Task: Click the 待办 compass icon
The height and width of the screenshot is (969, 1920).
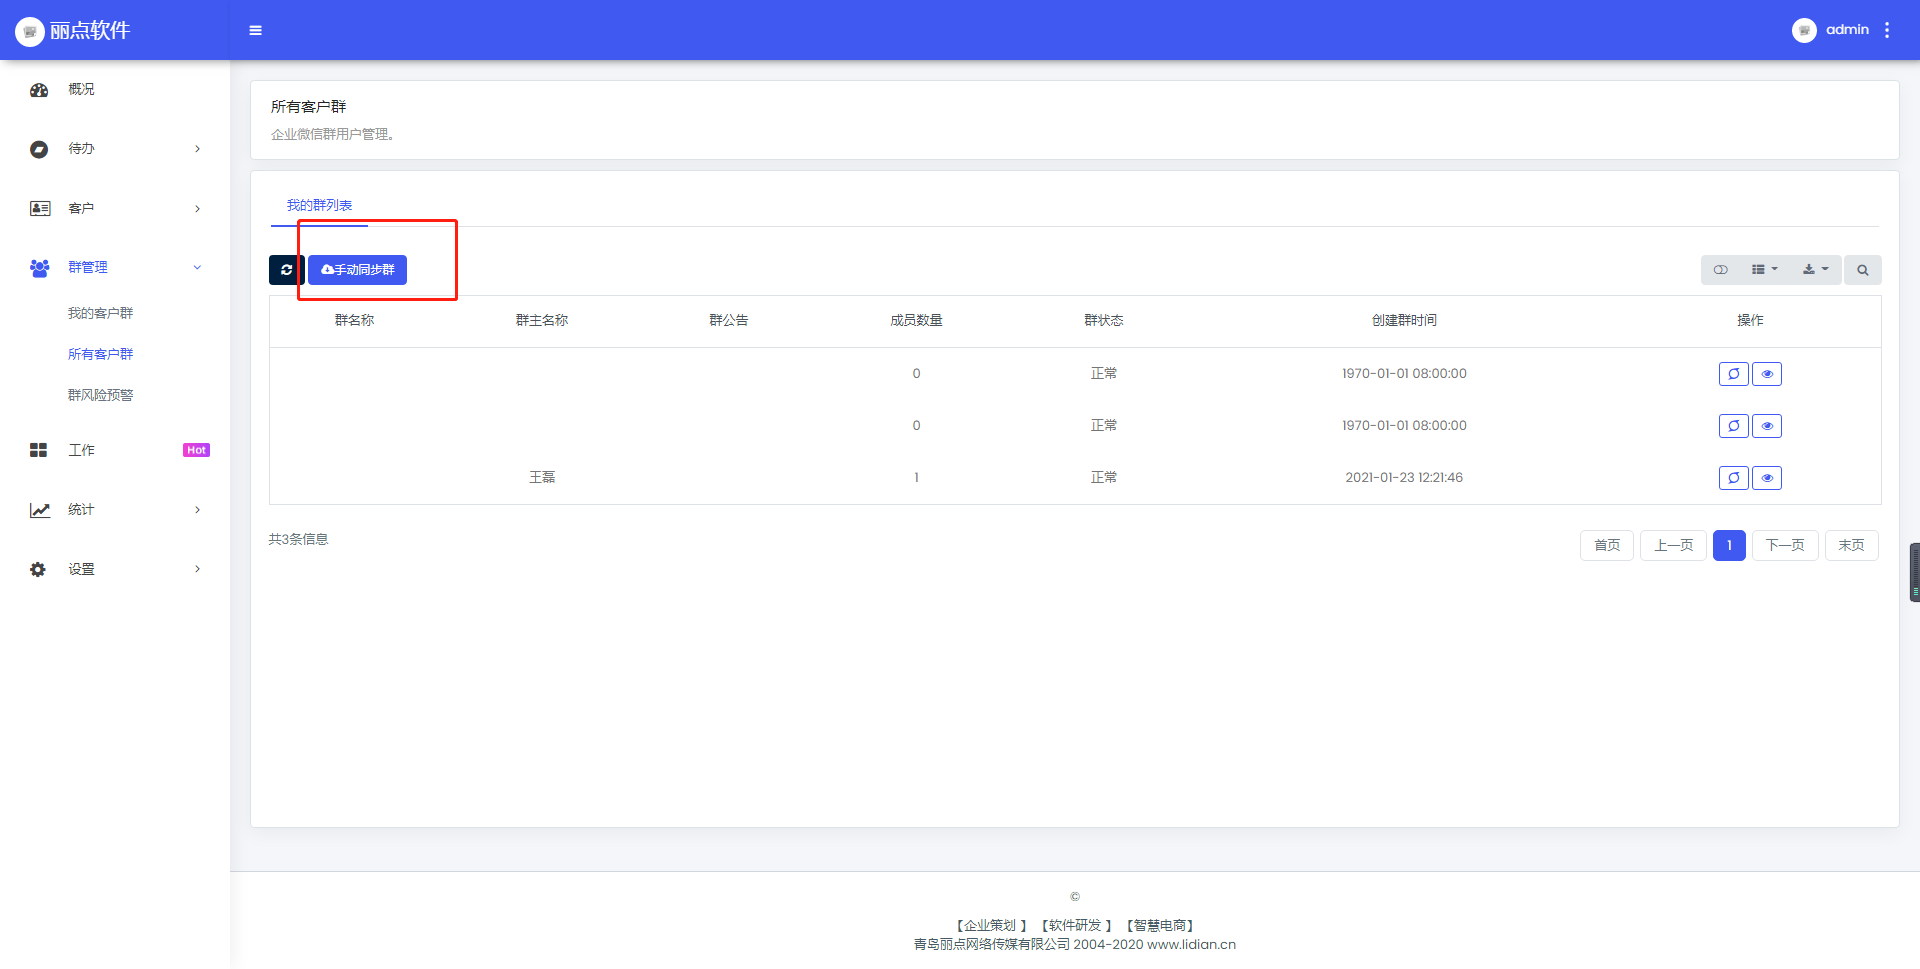Action: (x=39, y=149)
